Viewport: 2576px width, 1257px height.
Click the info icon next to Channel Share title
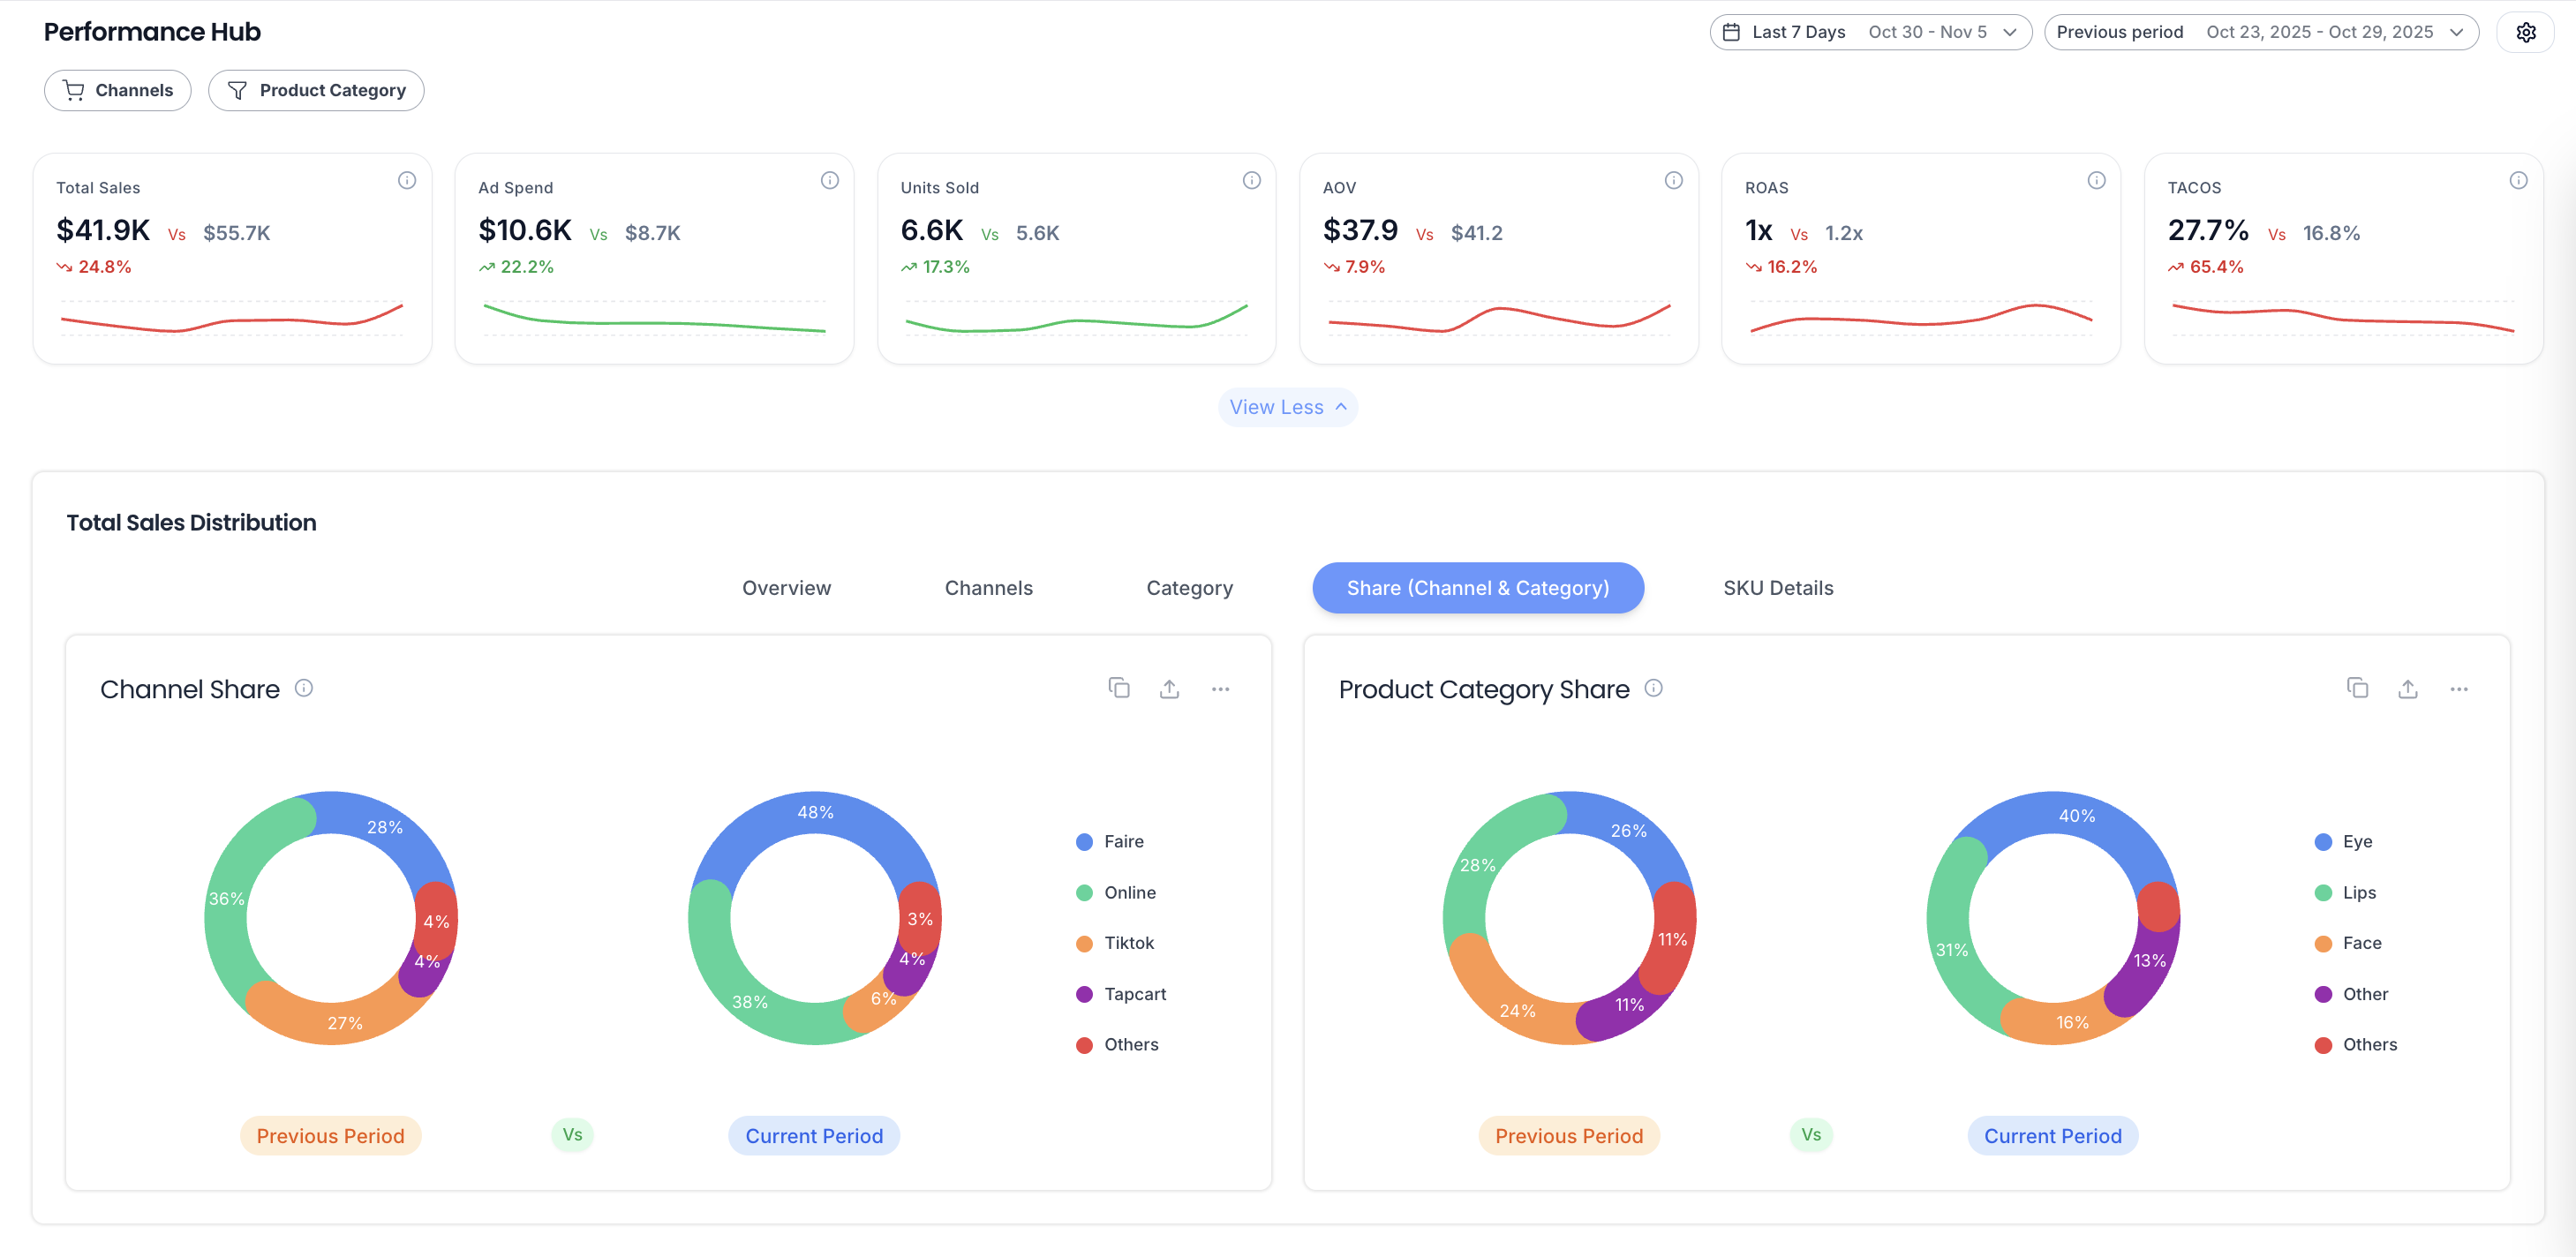coord(304,688)
